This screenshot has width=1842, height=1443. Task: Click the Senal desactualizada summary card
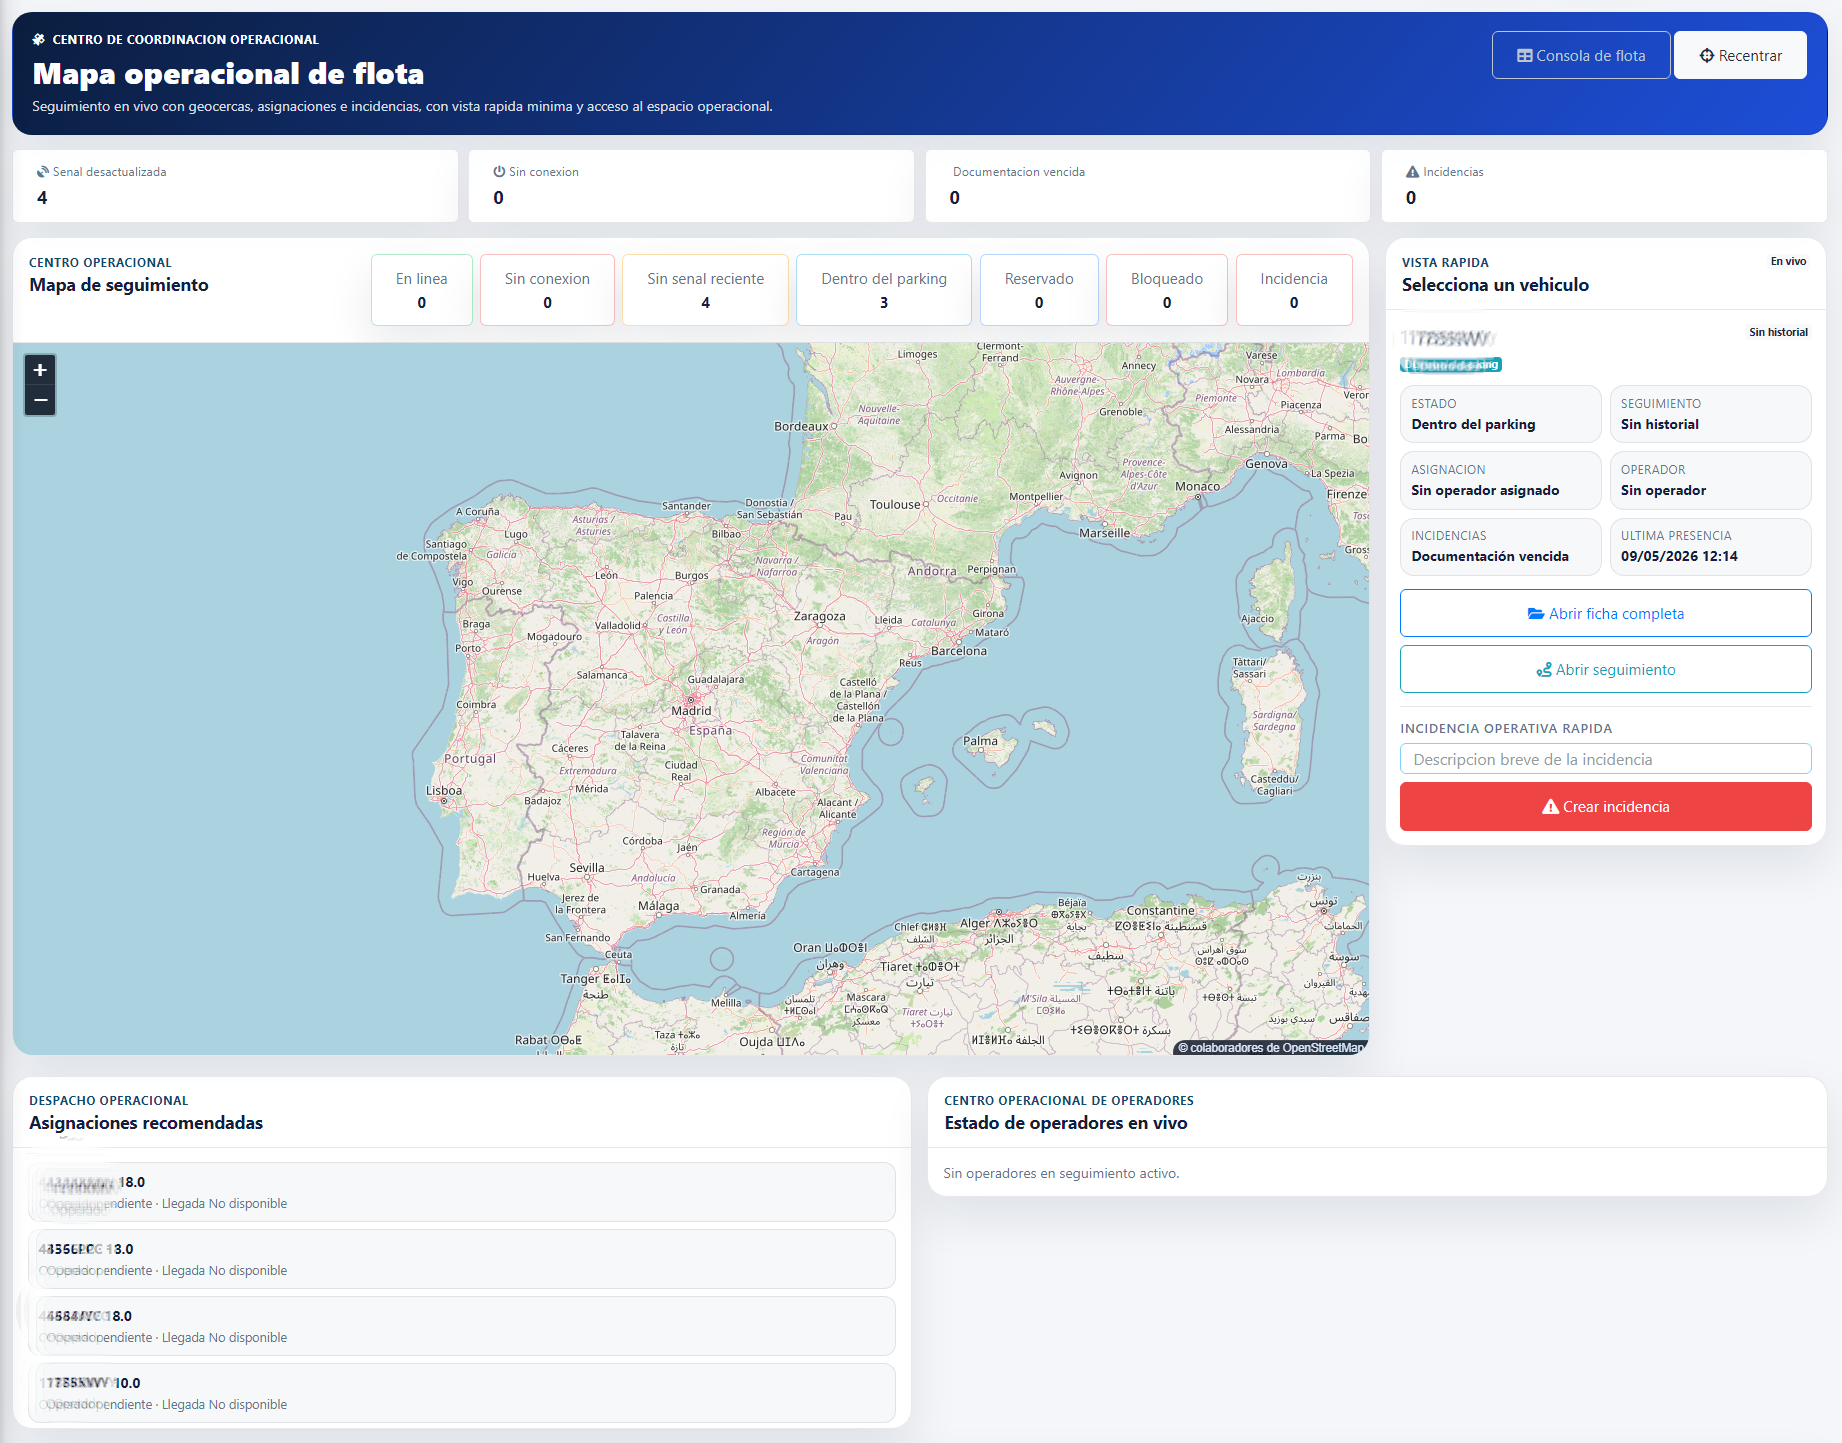[235, 186]
